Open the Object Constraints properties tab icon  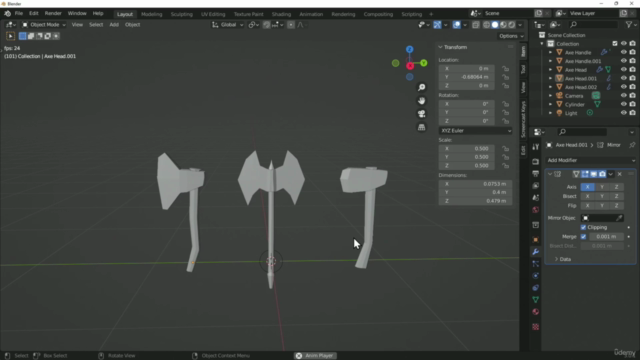536,288
